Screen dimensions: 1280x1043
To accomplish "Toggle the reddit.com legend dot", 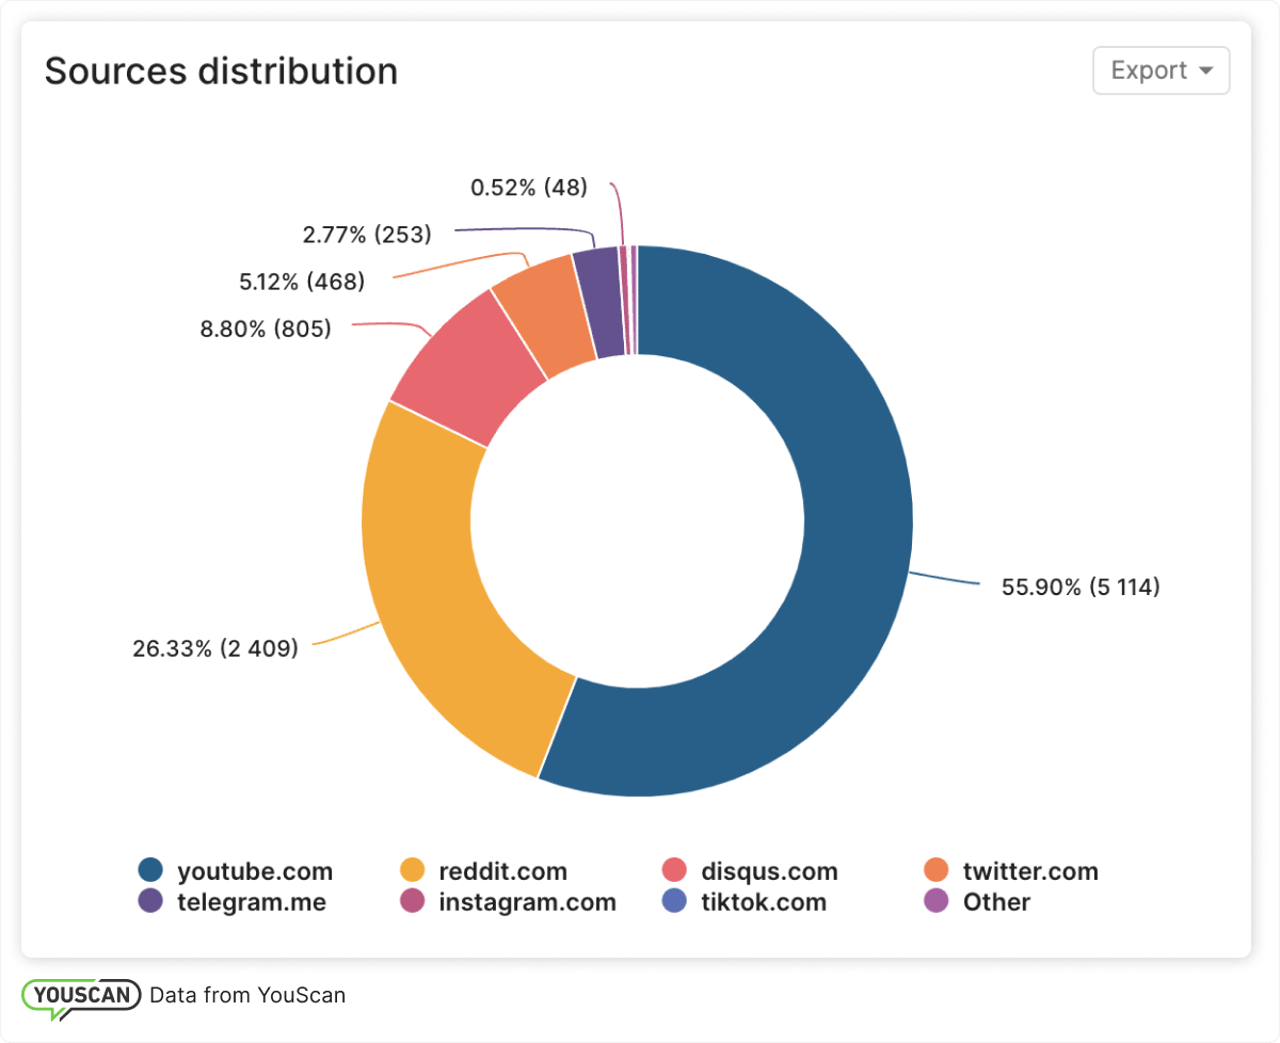I will (x=412, y=870).
